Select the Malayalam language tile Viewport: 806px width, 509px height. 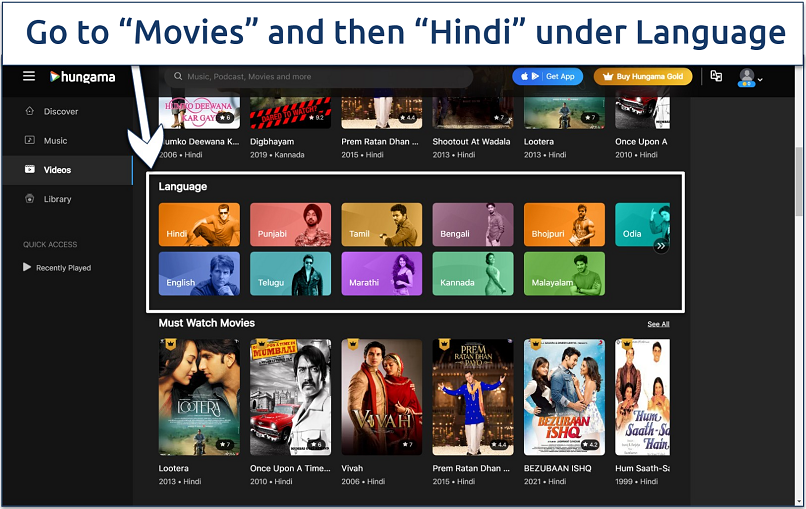564,274
